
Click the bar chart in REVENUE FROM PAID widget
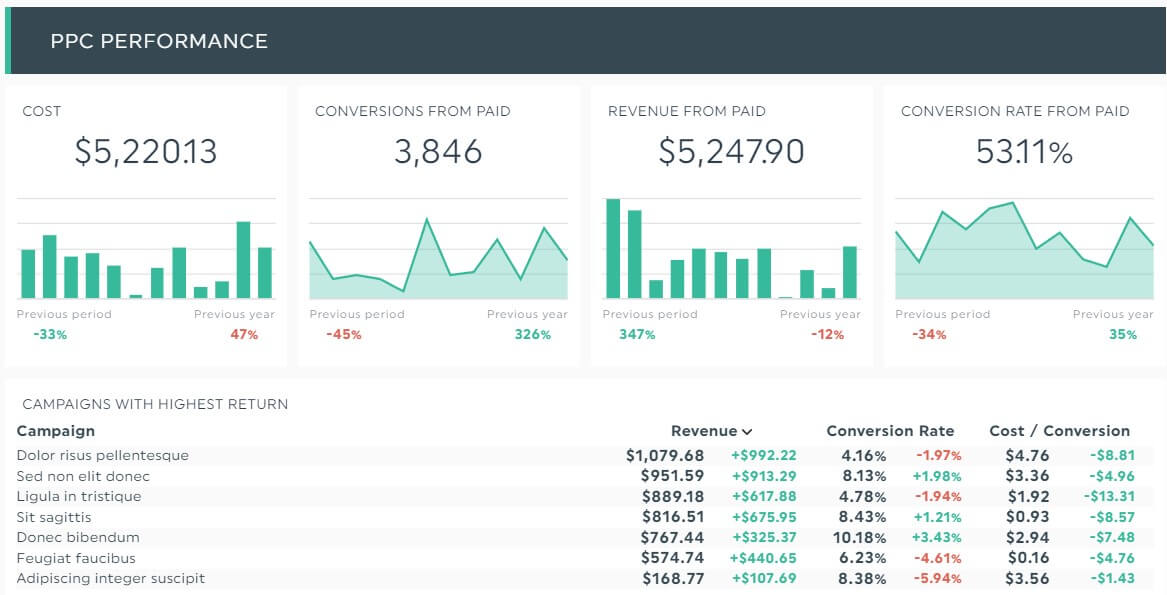(730, 250)
